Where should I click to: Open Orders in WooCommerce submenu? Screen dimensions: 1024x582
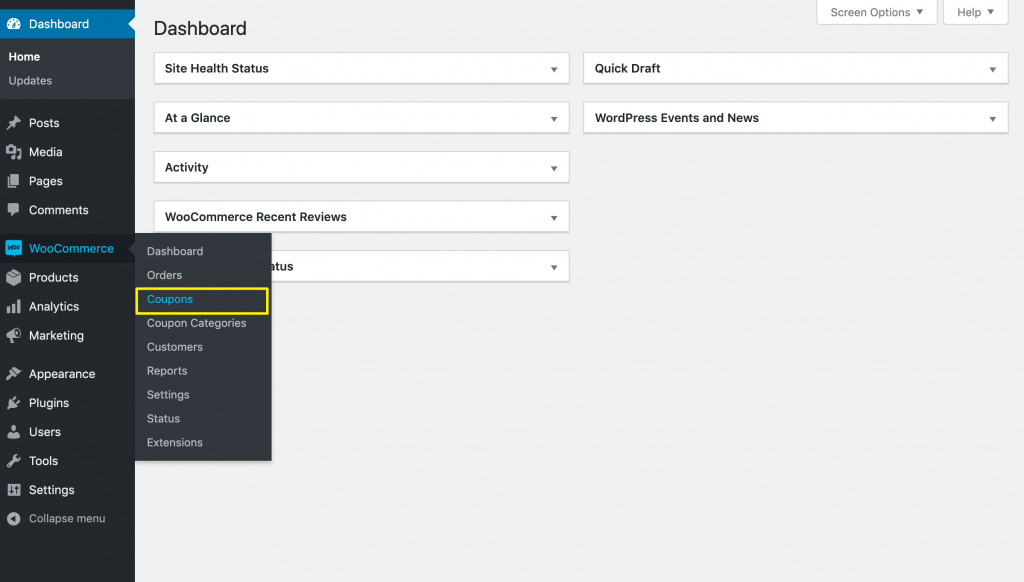coord(165,275)
